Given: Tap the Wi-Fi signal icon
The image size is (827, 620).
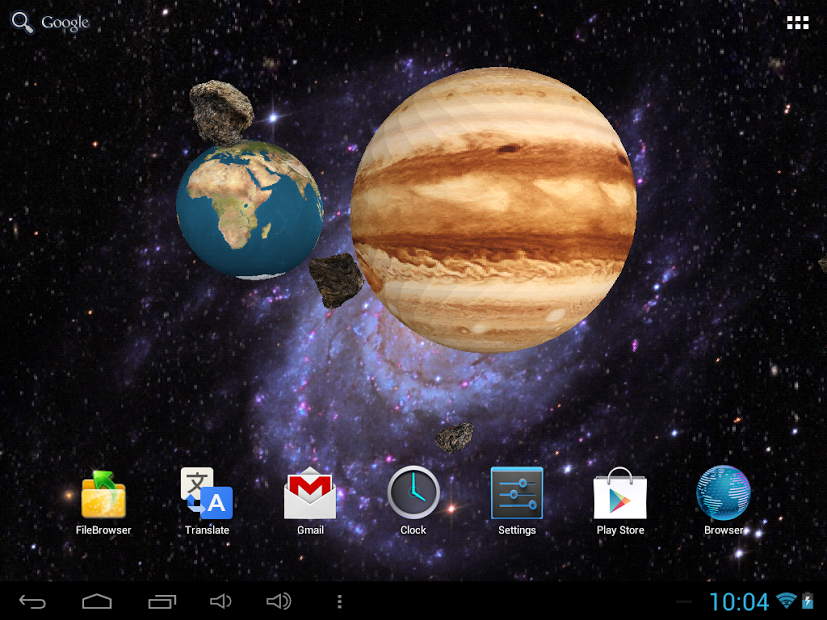Looking at the screenshot, I should coord(786,600).
